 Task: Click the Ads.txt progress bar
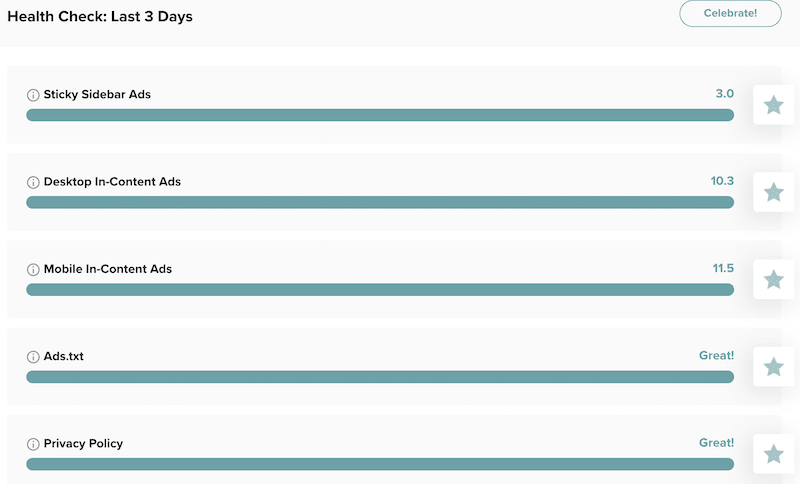pos(380,376)
